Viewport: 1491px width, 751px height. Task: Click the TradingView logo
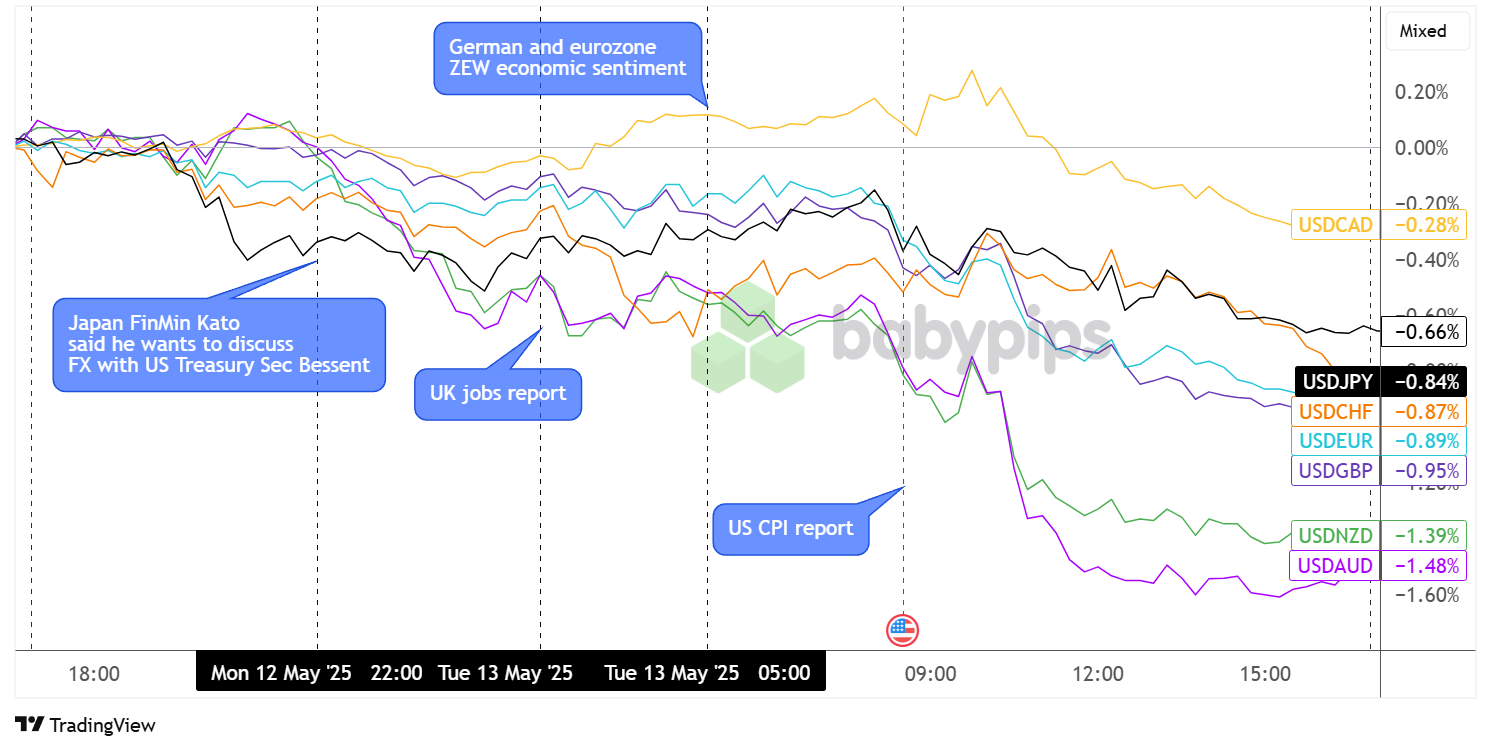tap(85, 725)
